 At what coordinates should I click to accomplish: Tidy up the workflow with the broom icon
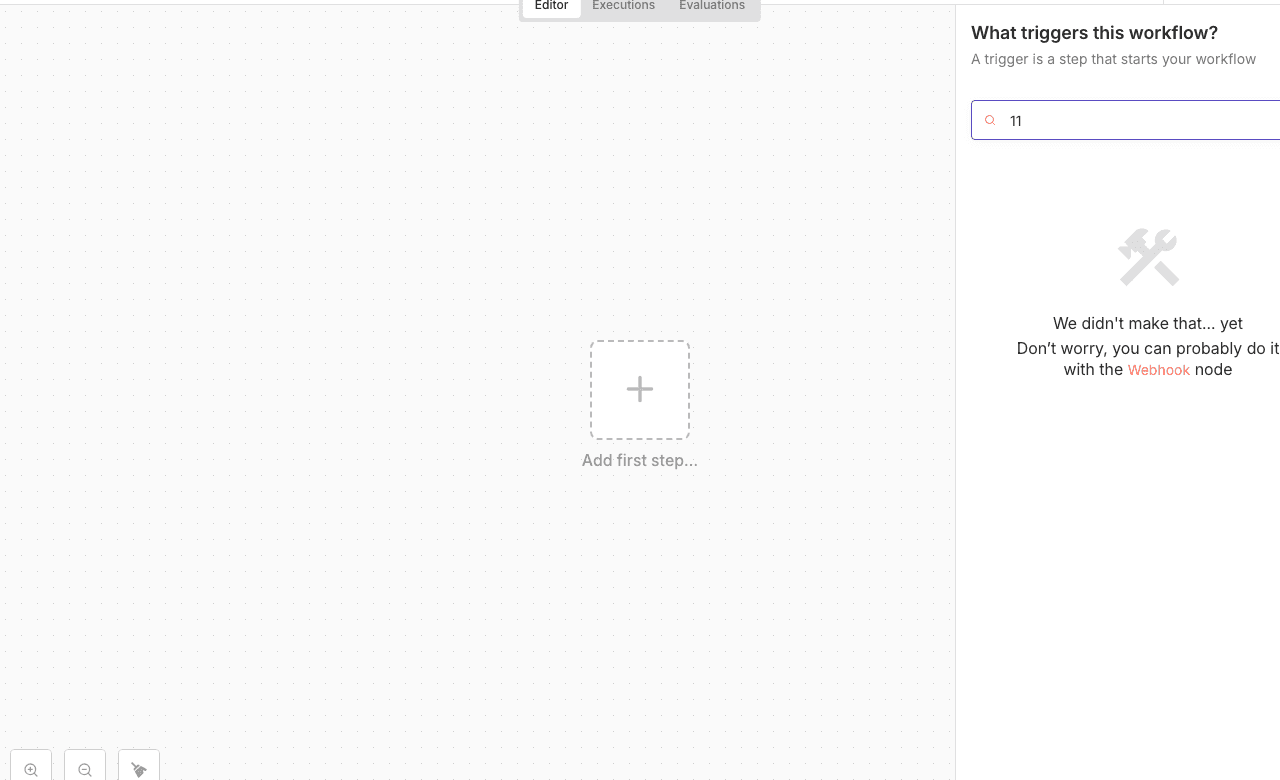139,769
